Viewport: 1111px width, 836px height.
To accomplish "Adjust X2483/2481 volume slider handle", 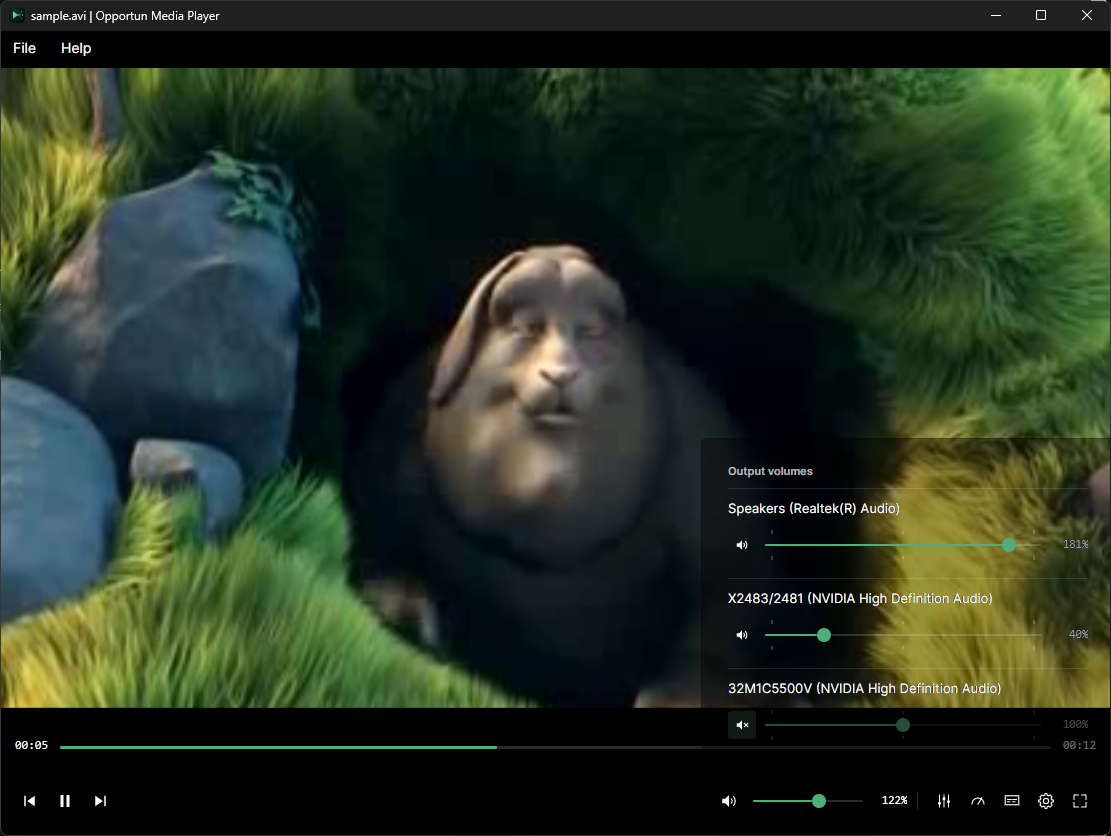I will 824,635.
